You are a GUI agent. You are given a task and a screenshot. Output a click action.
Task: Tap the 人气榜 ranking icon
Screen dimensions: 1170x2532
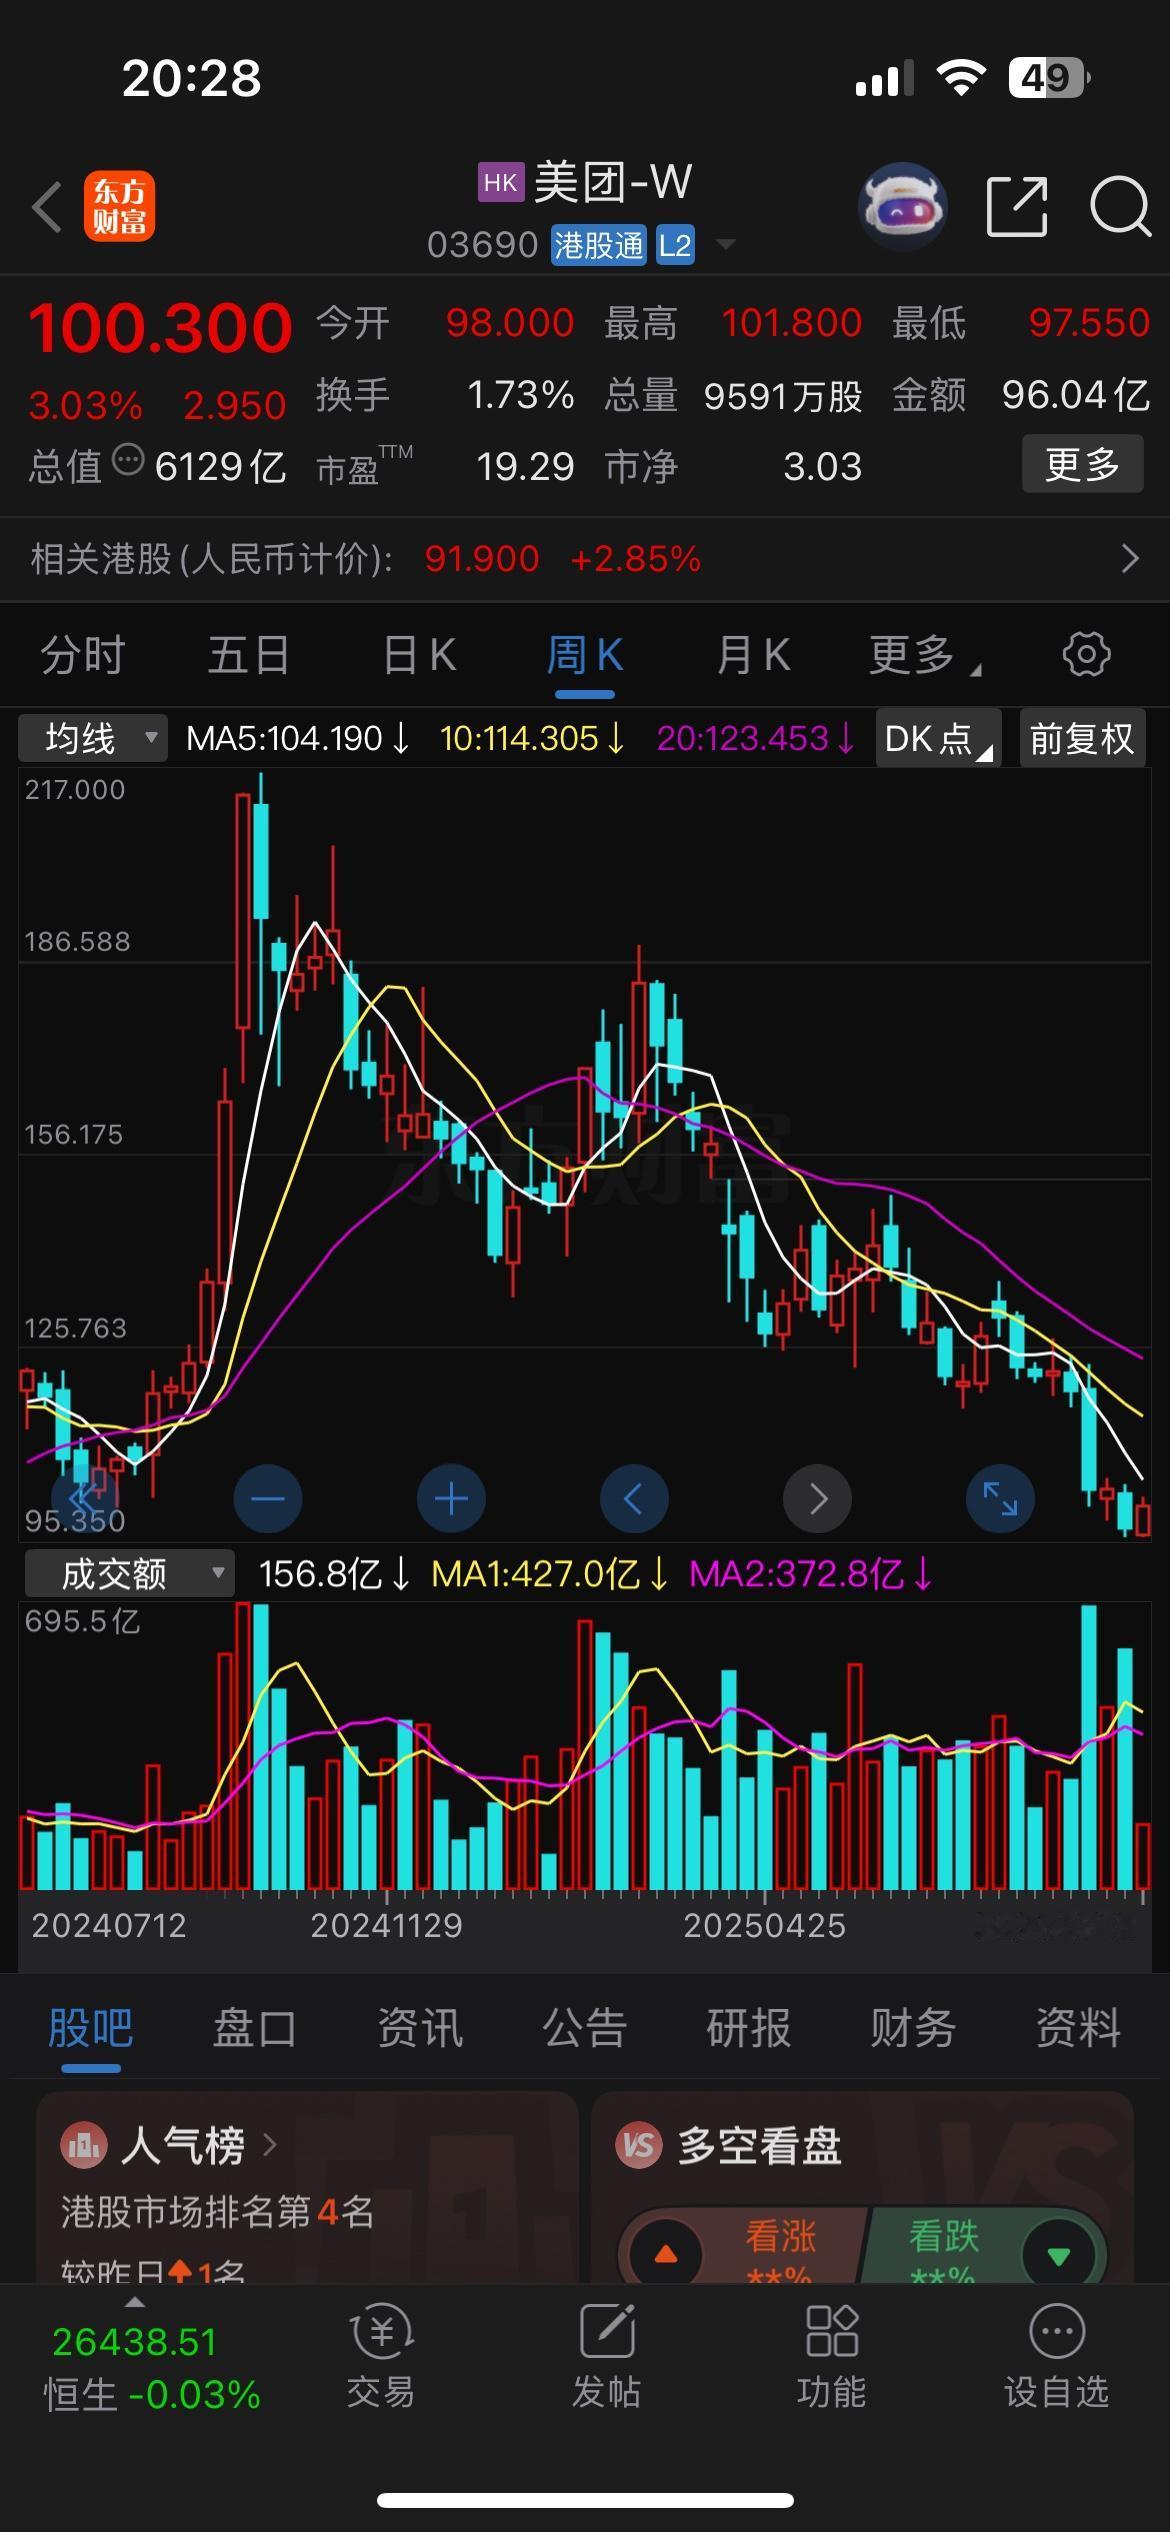[84, 2145]
